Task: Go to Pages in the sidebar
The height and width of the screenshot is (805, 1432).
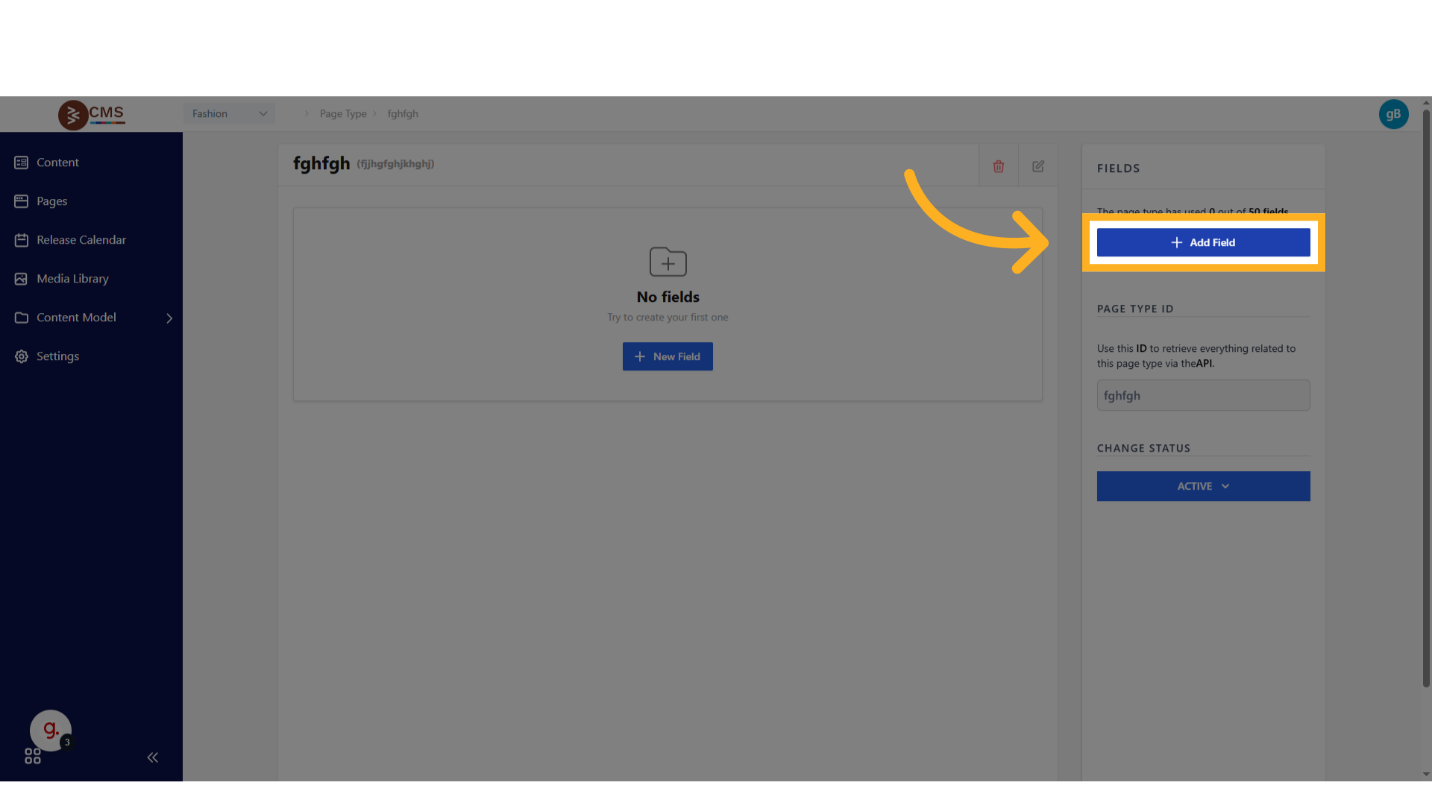Action: tap(52, 201)
